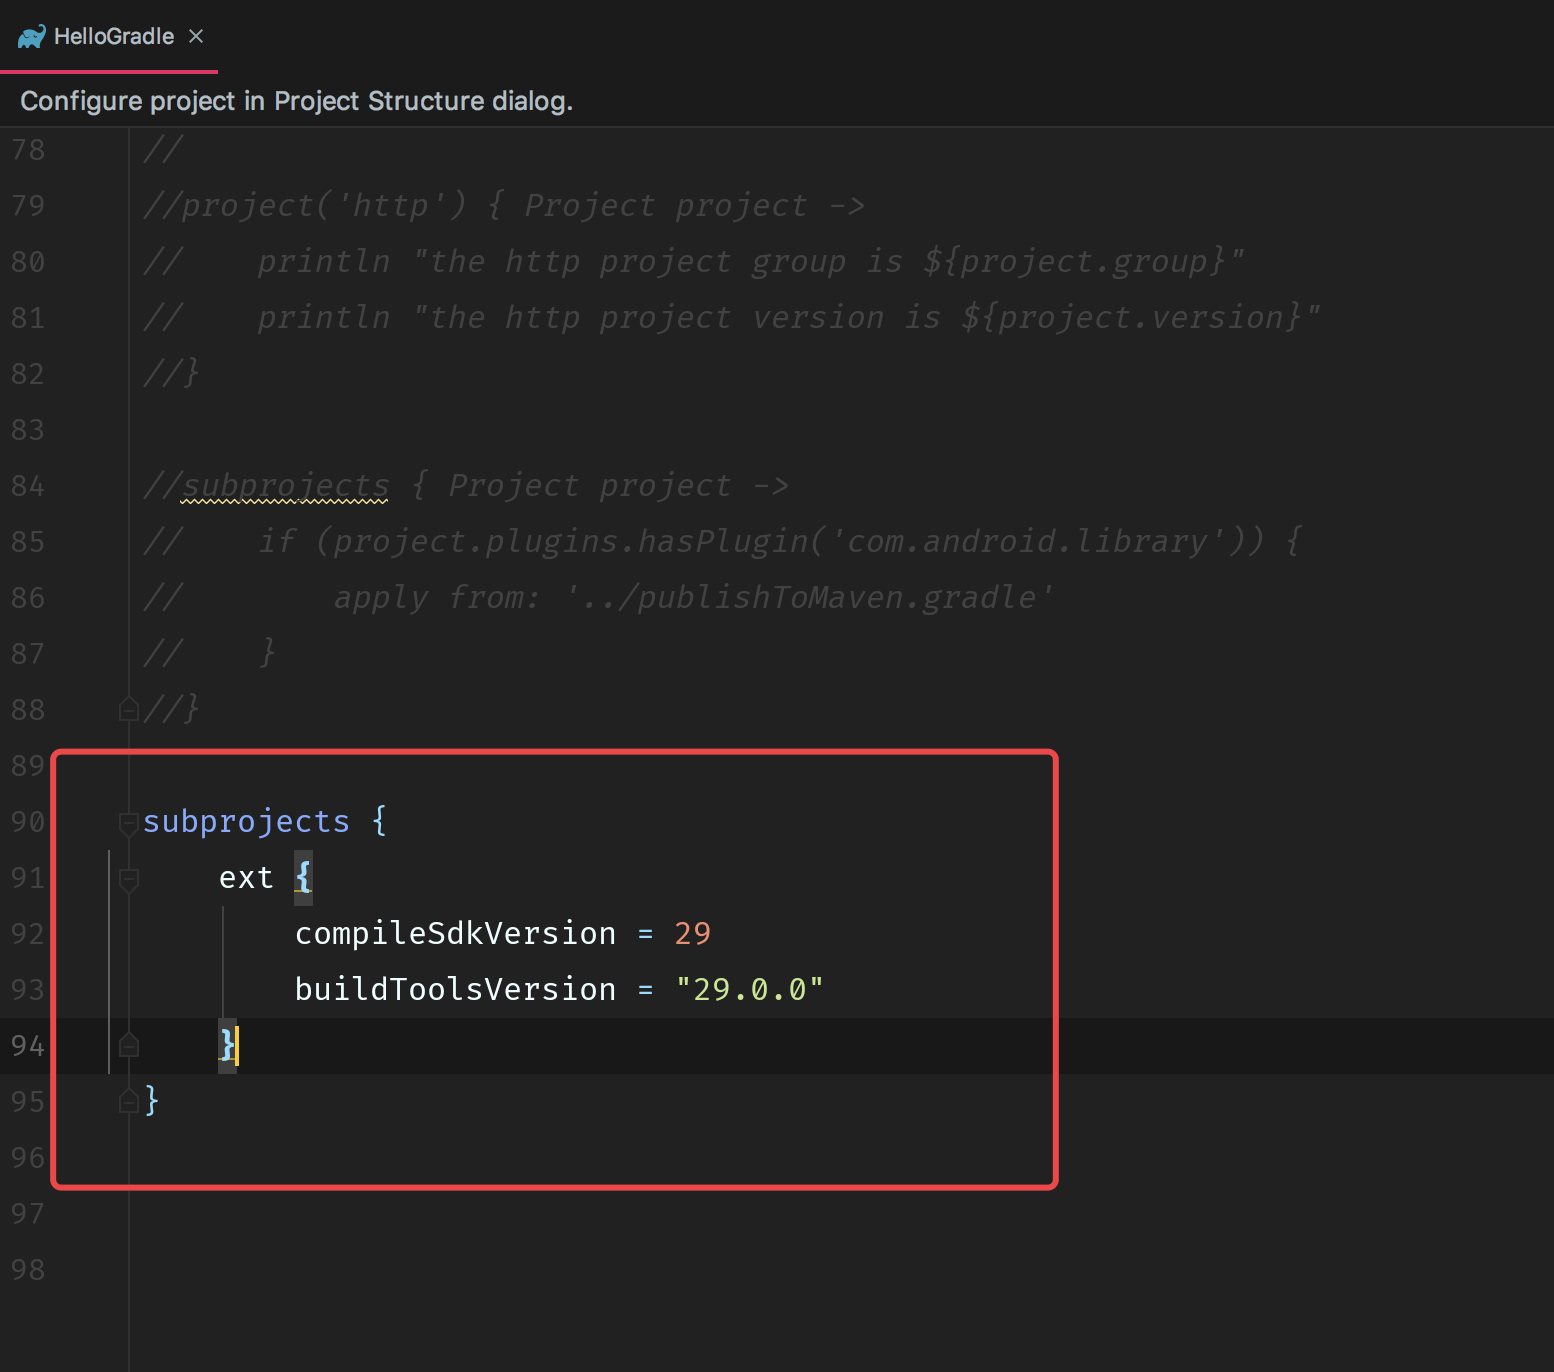Click commented //project('http') on line 79
The image size is (1554, 1372).
(x=305, y=205)
